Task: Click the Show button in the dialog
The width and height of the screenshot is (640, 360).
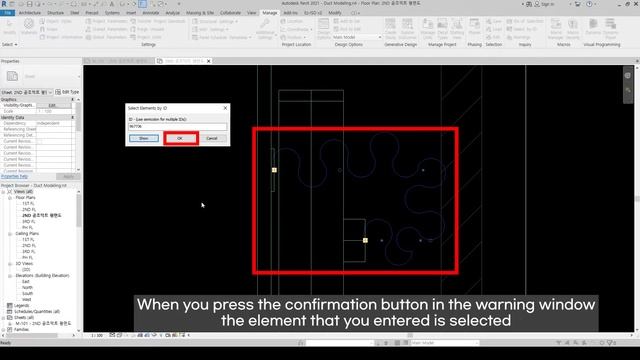Action: pyautogui.click(x=144, y=138)
